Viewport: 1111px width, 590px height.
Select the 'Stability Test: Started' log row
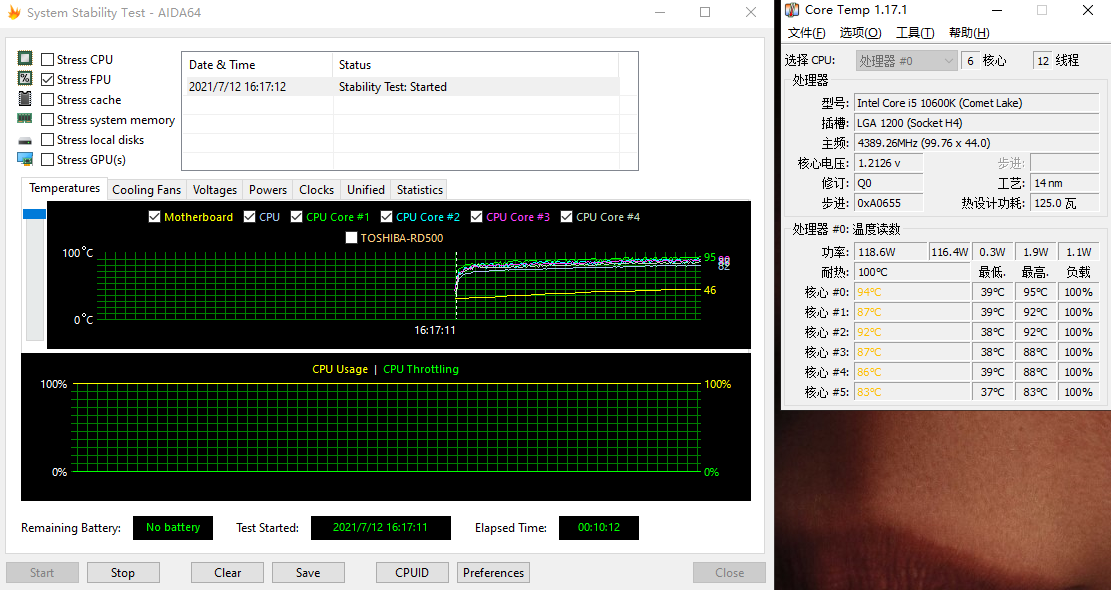click(400, 86)
